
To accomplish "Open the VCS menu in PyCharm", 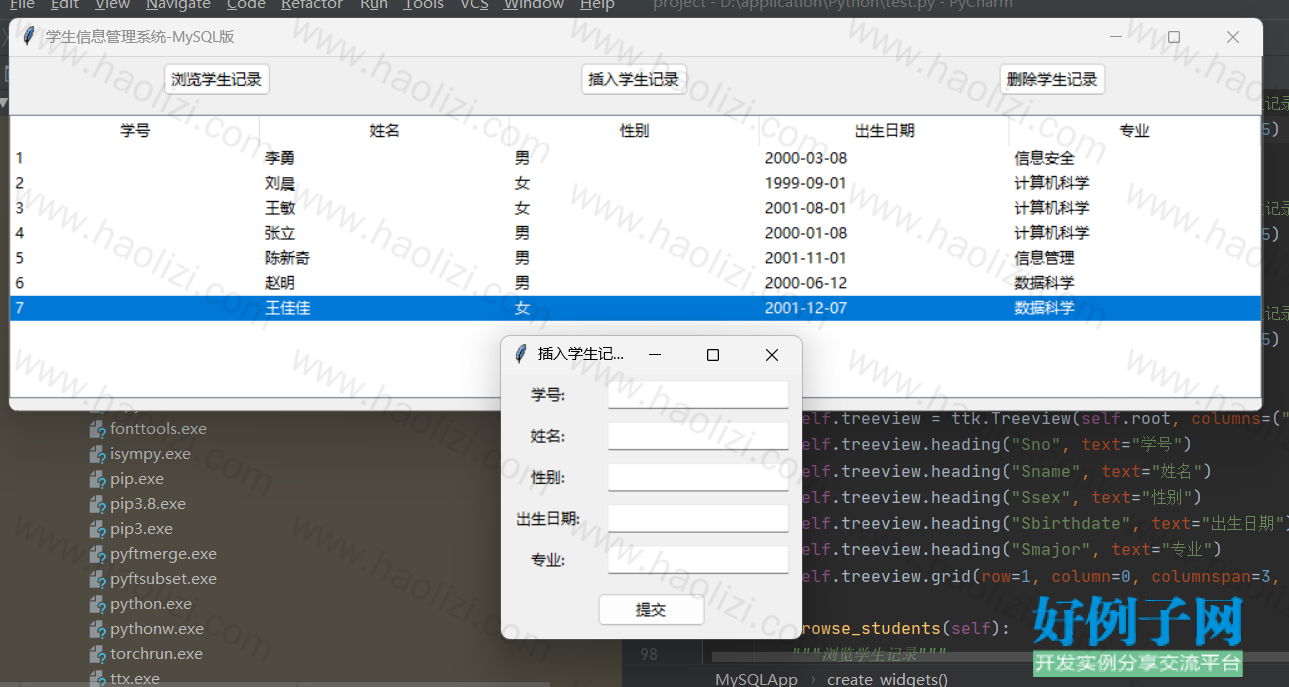I will pyautogui.click(x=474, y=5).
